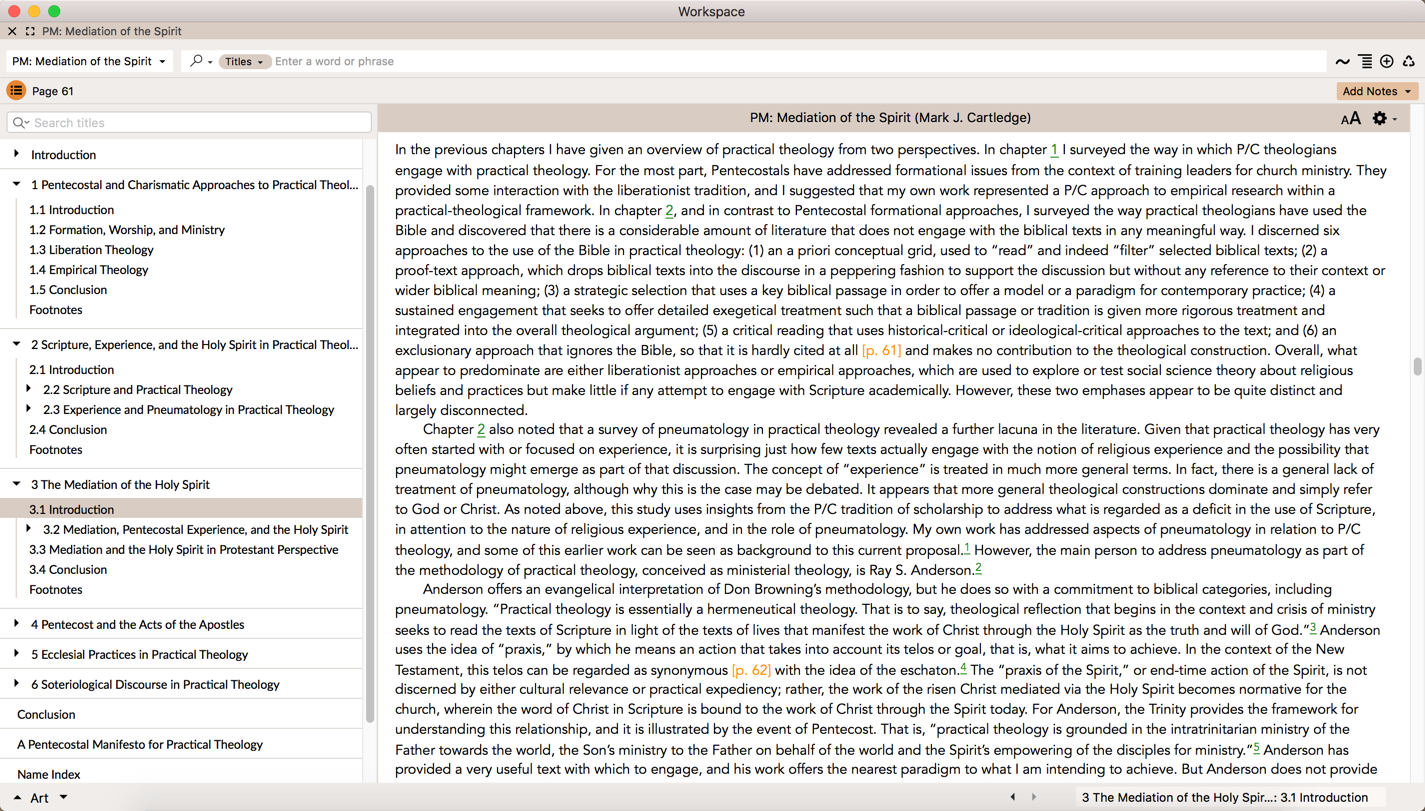Click the 'Enter a word or phrase' search field
Viewport: 1425px width, 811px height.
click(x=798, y=61)
